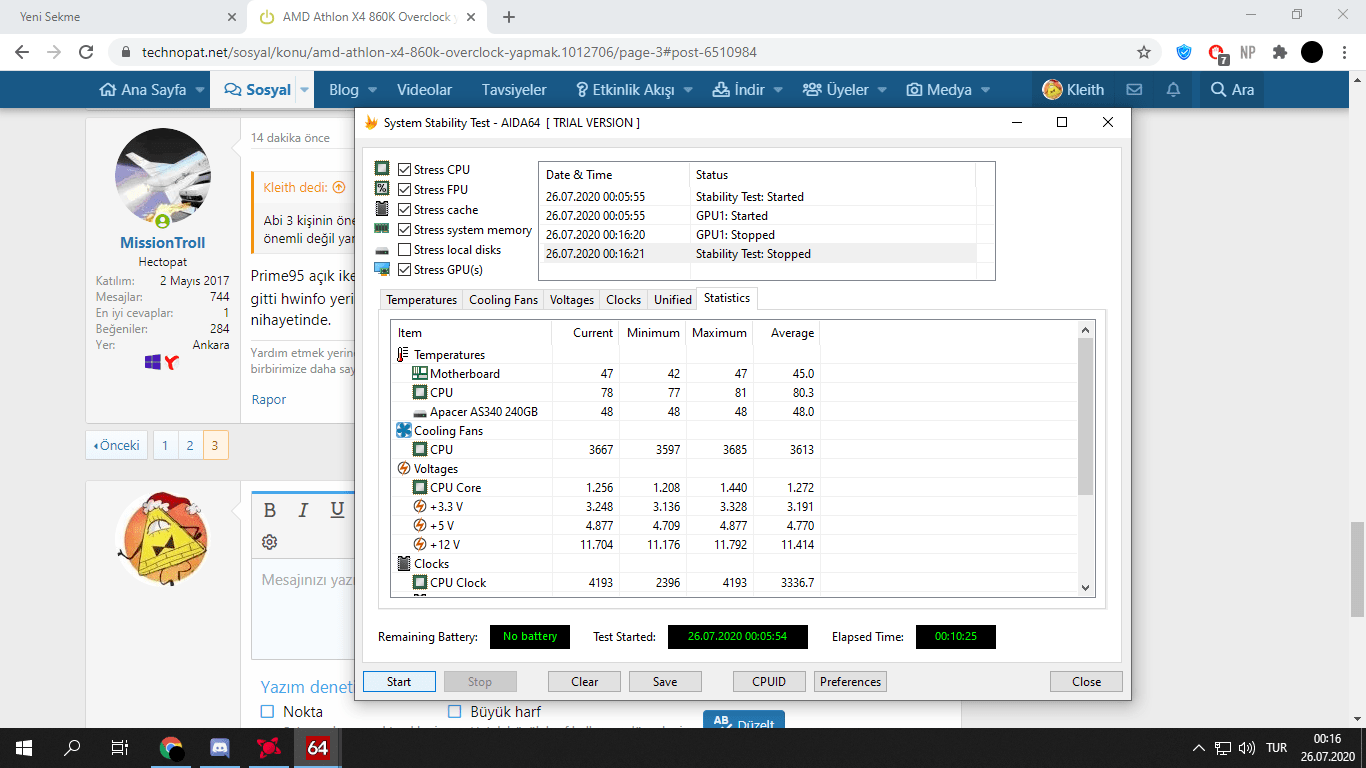Open Discord from the taskbar
Screen dimensions: 1366x768
point(220,747)
